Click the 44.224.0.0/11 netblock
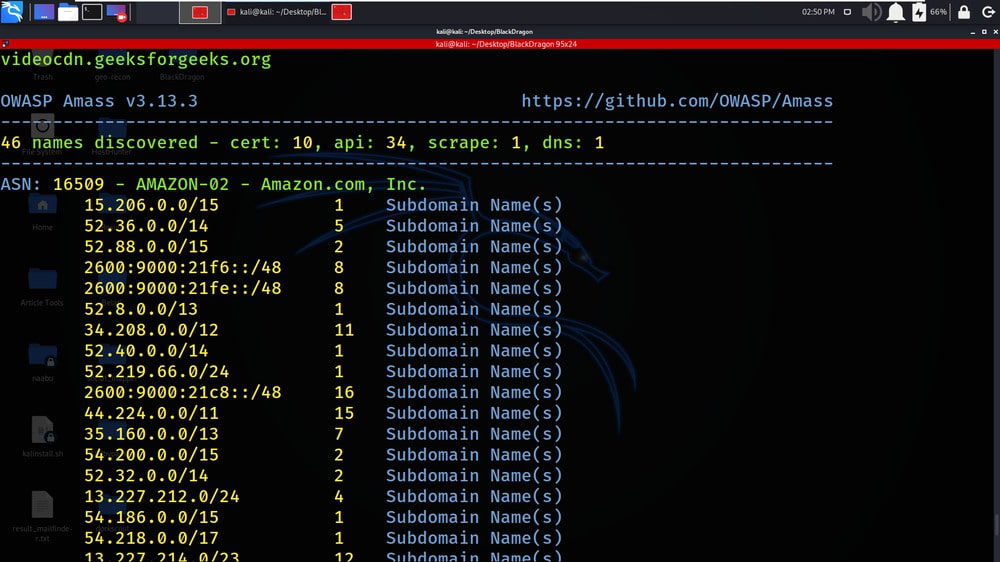 click(x=151, y=413)
